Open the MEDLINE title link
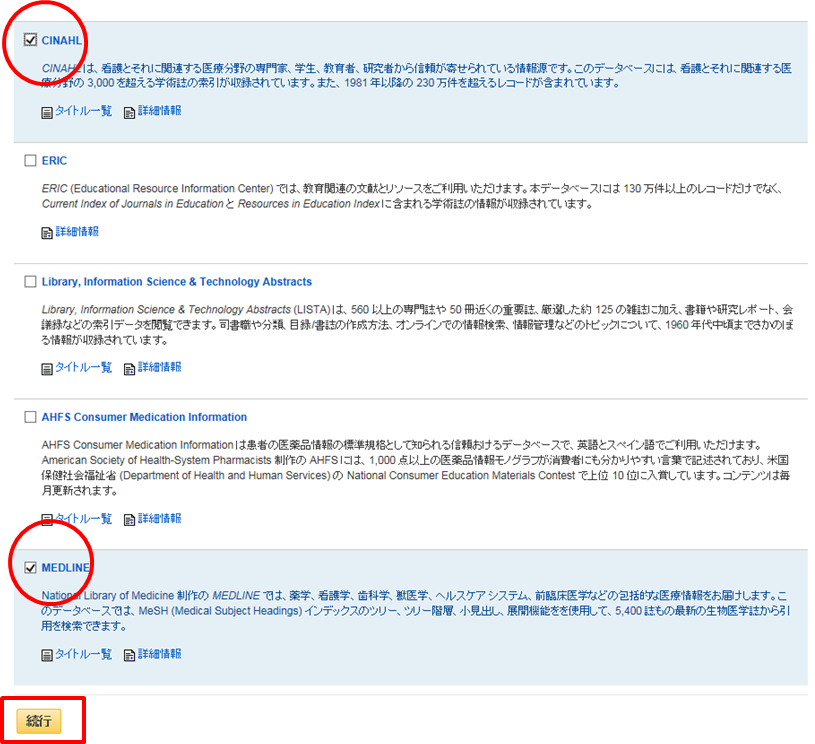This screenshot has height=744, width=815. (65, 568)
